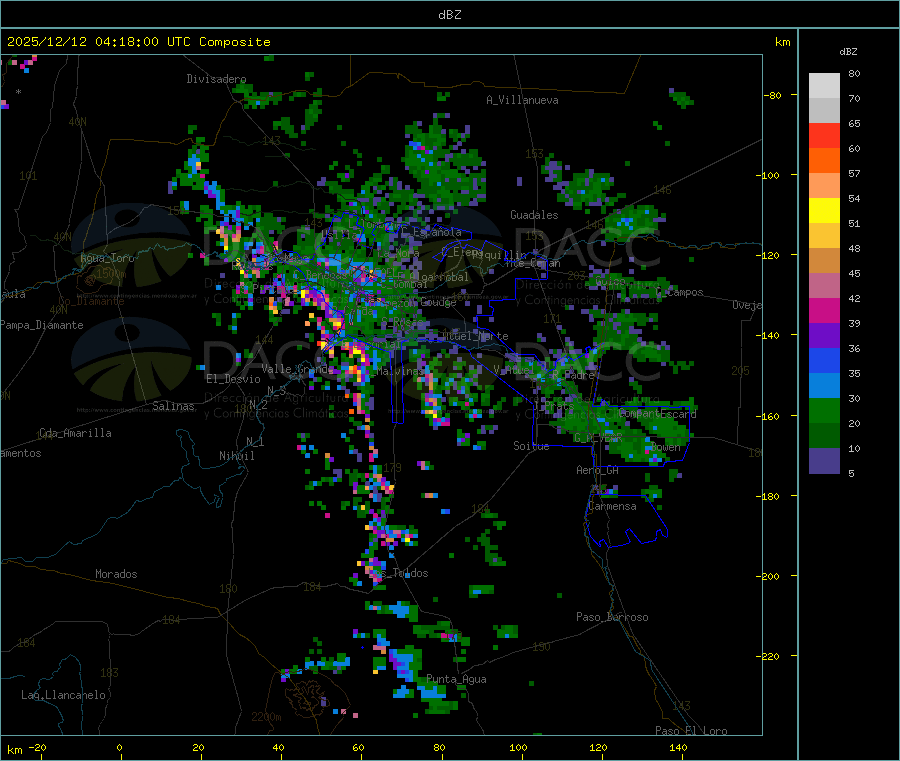Image resolution: width=900 pixels, height=761 pixels.
Task: Click the 'Paso_El_Loro' label
Action: point(691,731)
